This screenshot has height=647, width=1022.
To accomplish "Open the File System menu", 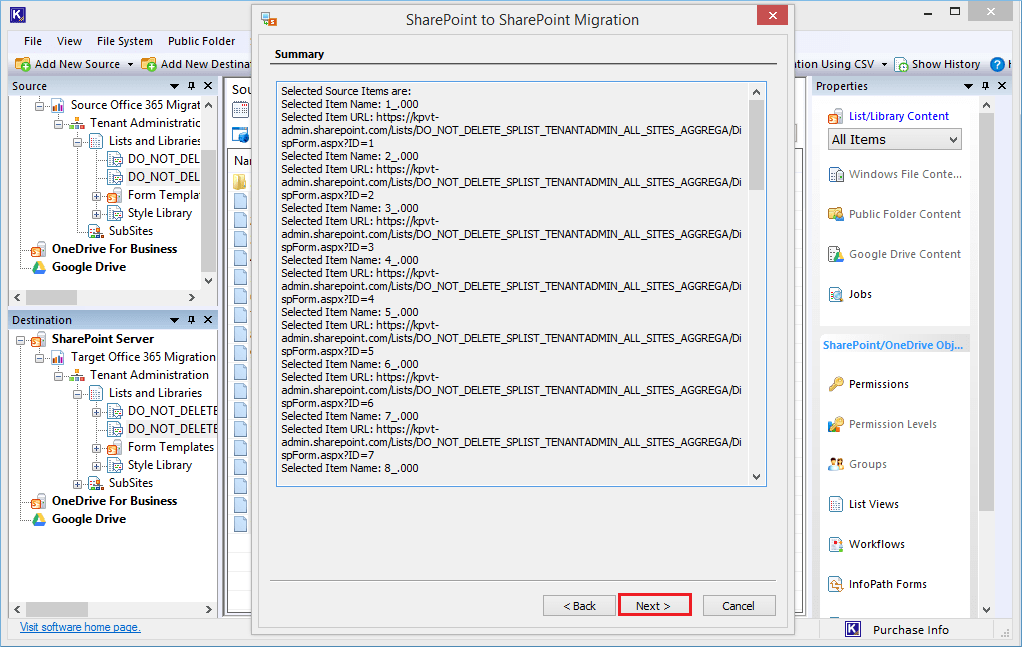I will (x=124, y=41).
